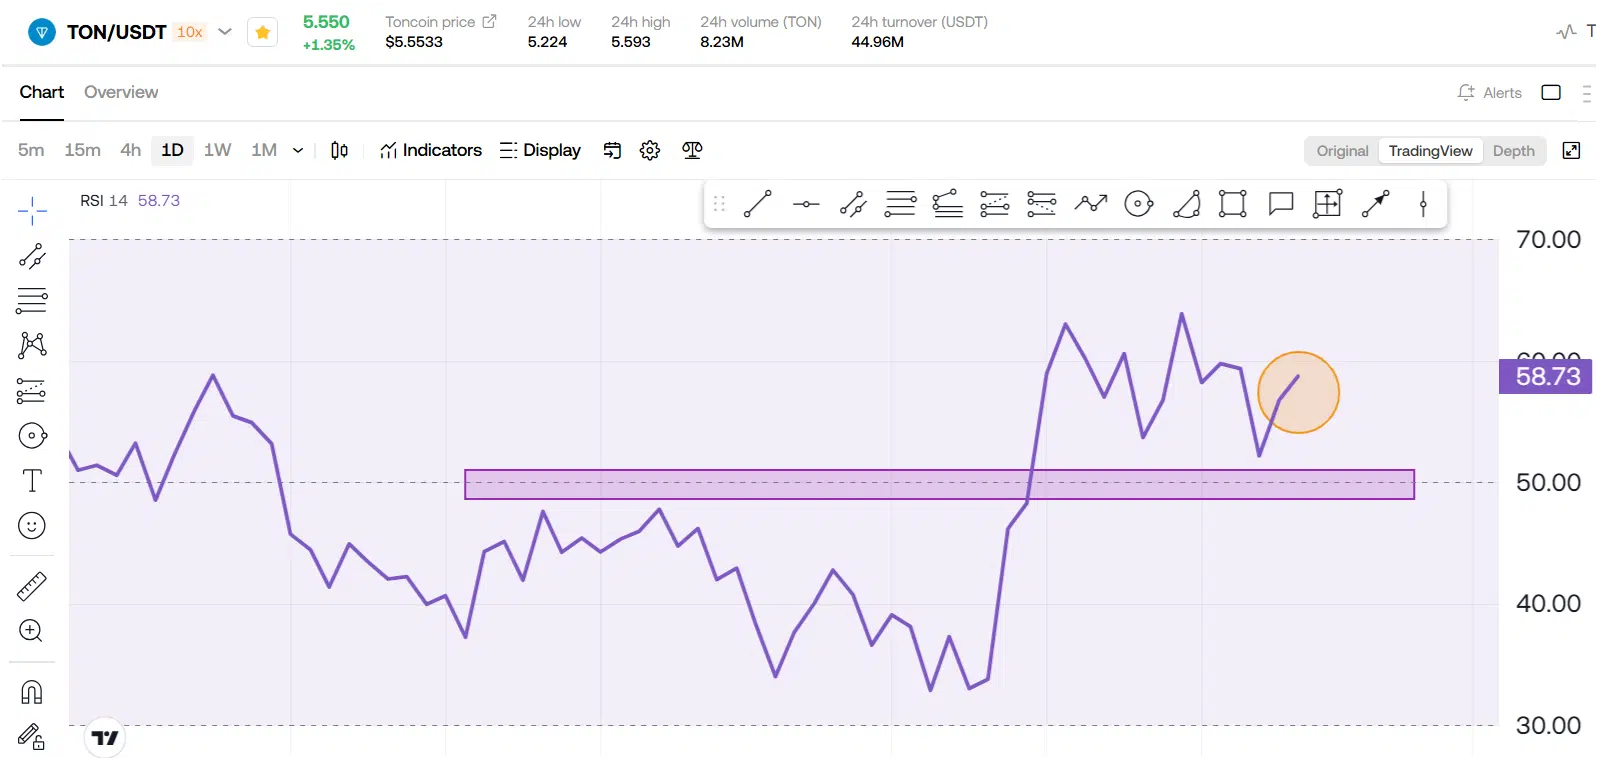Switch to 5m timeframe
The image size is (1598, 760).
(31, 150)
